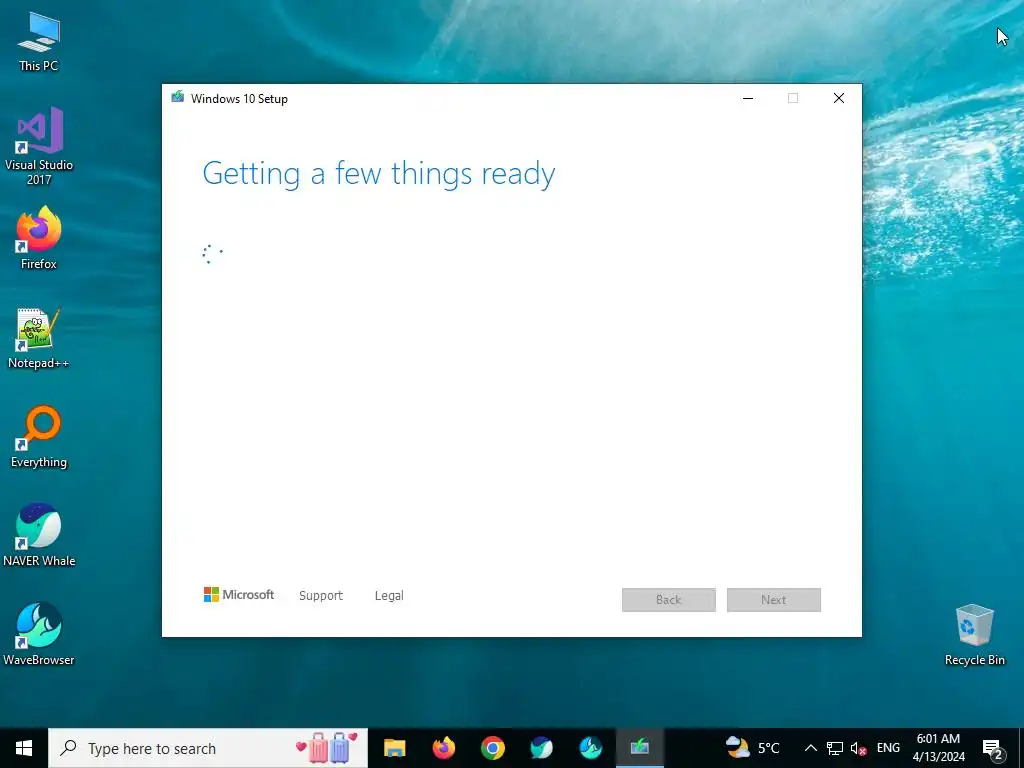The width and height of the screenshot is (1024, 768).
Task: Click the Next button in Setup
Action: (774, 600)
